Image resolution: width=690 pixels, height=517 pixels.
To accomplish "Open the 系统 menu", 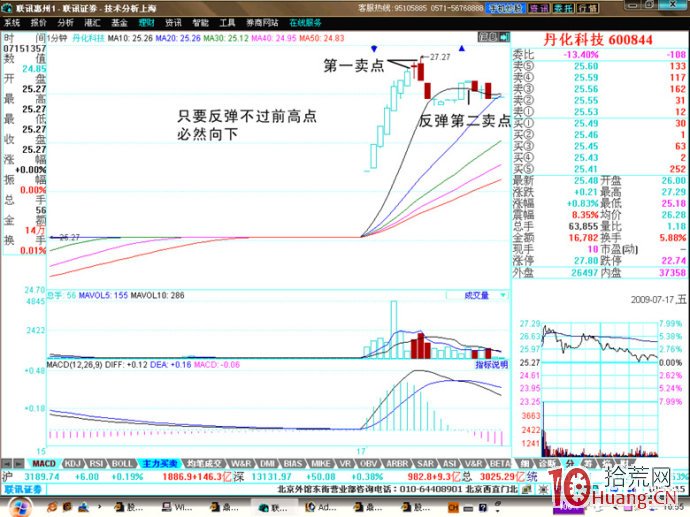I will coord(12,23).
